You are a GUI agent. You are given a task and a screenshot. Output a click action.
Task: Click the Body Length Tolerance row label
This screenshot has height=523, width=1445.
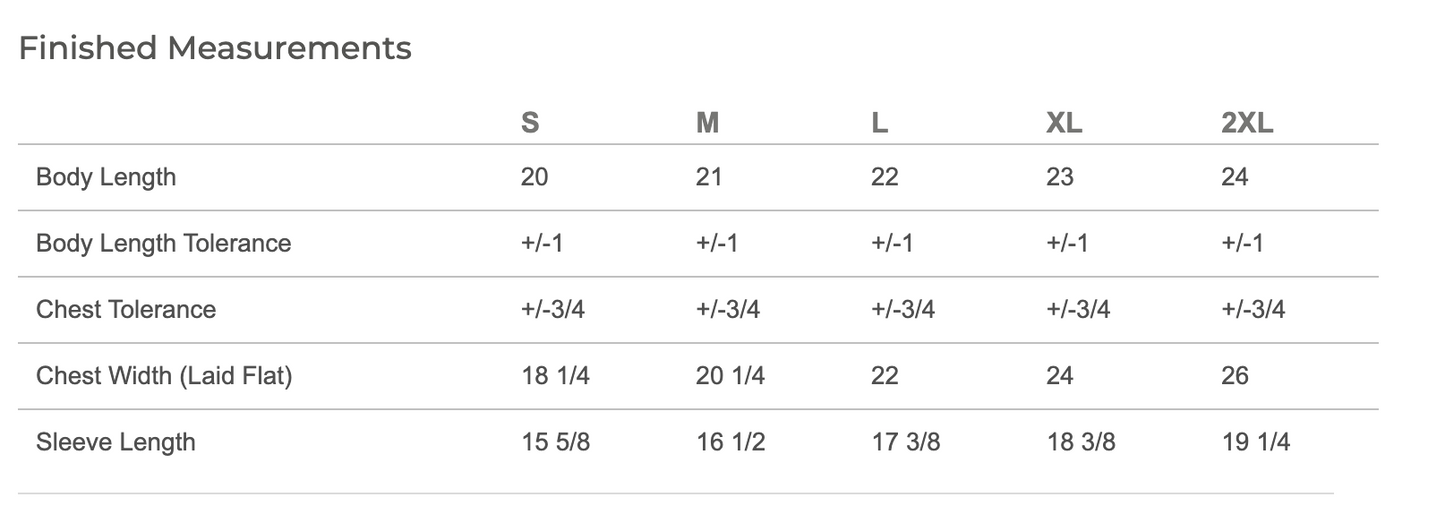[x=164, y=243]
